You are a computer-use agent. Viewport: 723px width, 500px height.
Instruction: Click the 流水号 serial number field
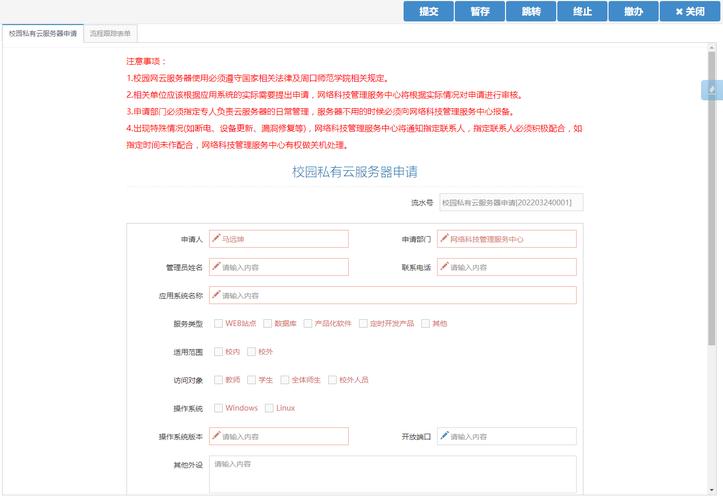(511, 202)
